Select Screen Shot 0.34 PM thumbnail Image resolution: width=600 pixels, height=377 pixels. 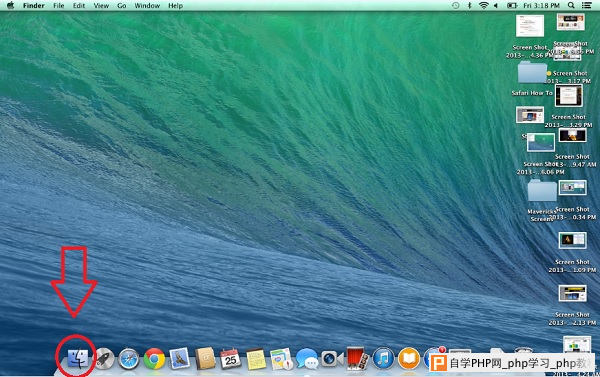pos(572,188)
